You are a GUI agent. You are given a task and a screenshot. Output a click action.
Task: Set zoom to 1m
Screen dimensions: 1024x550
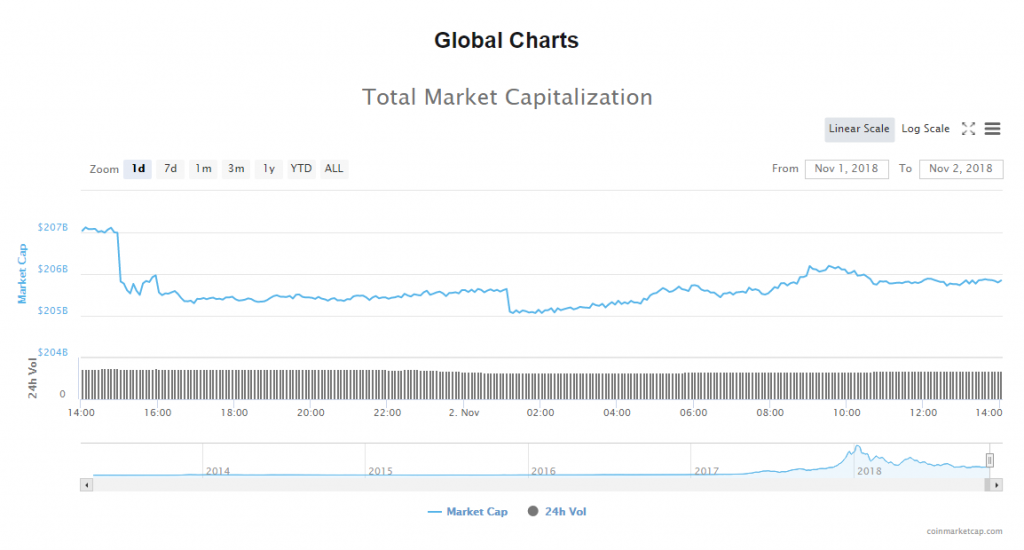(x=203, y=169)
